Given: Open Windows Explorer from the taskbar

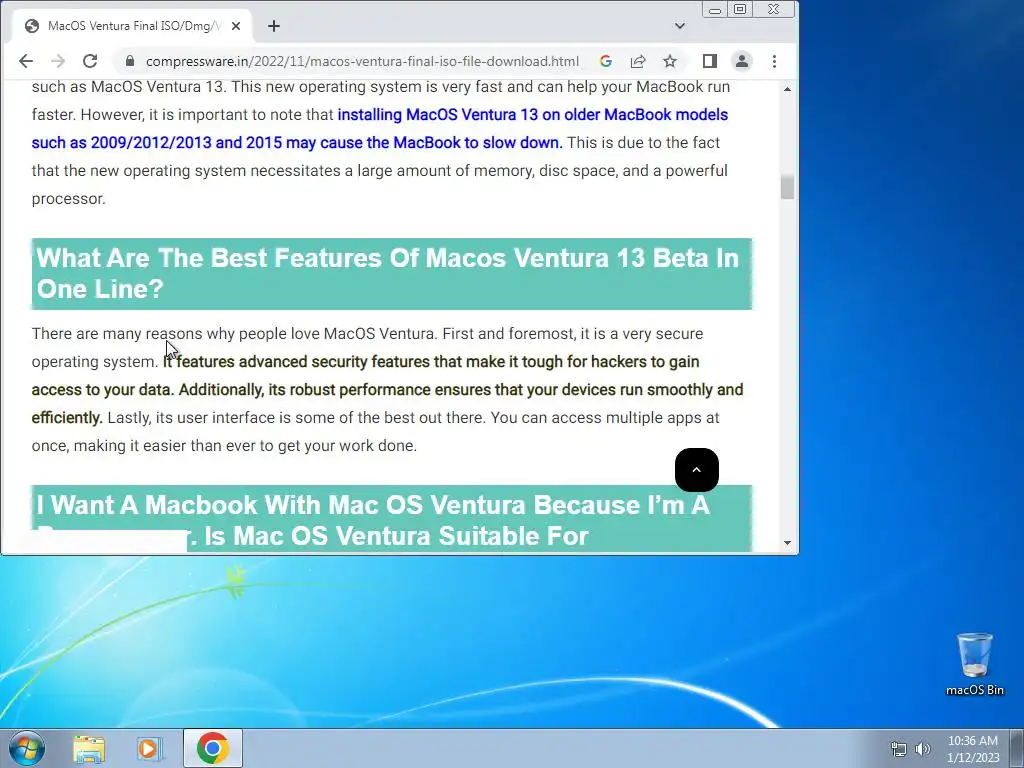Looking at the screenshot, I should [x=89, y=749].
